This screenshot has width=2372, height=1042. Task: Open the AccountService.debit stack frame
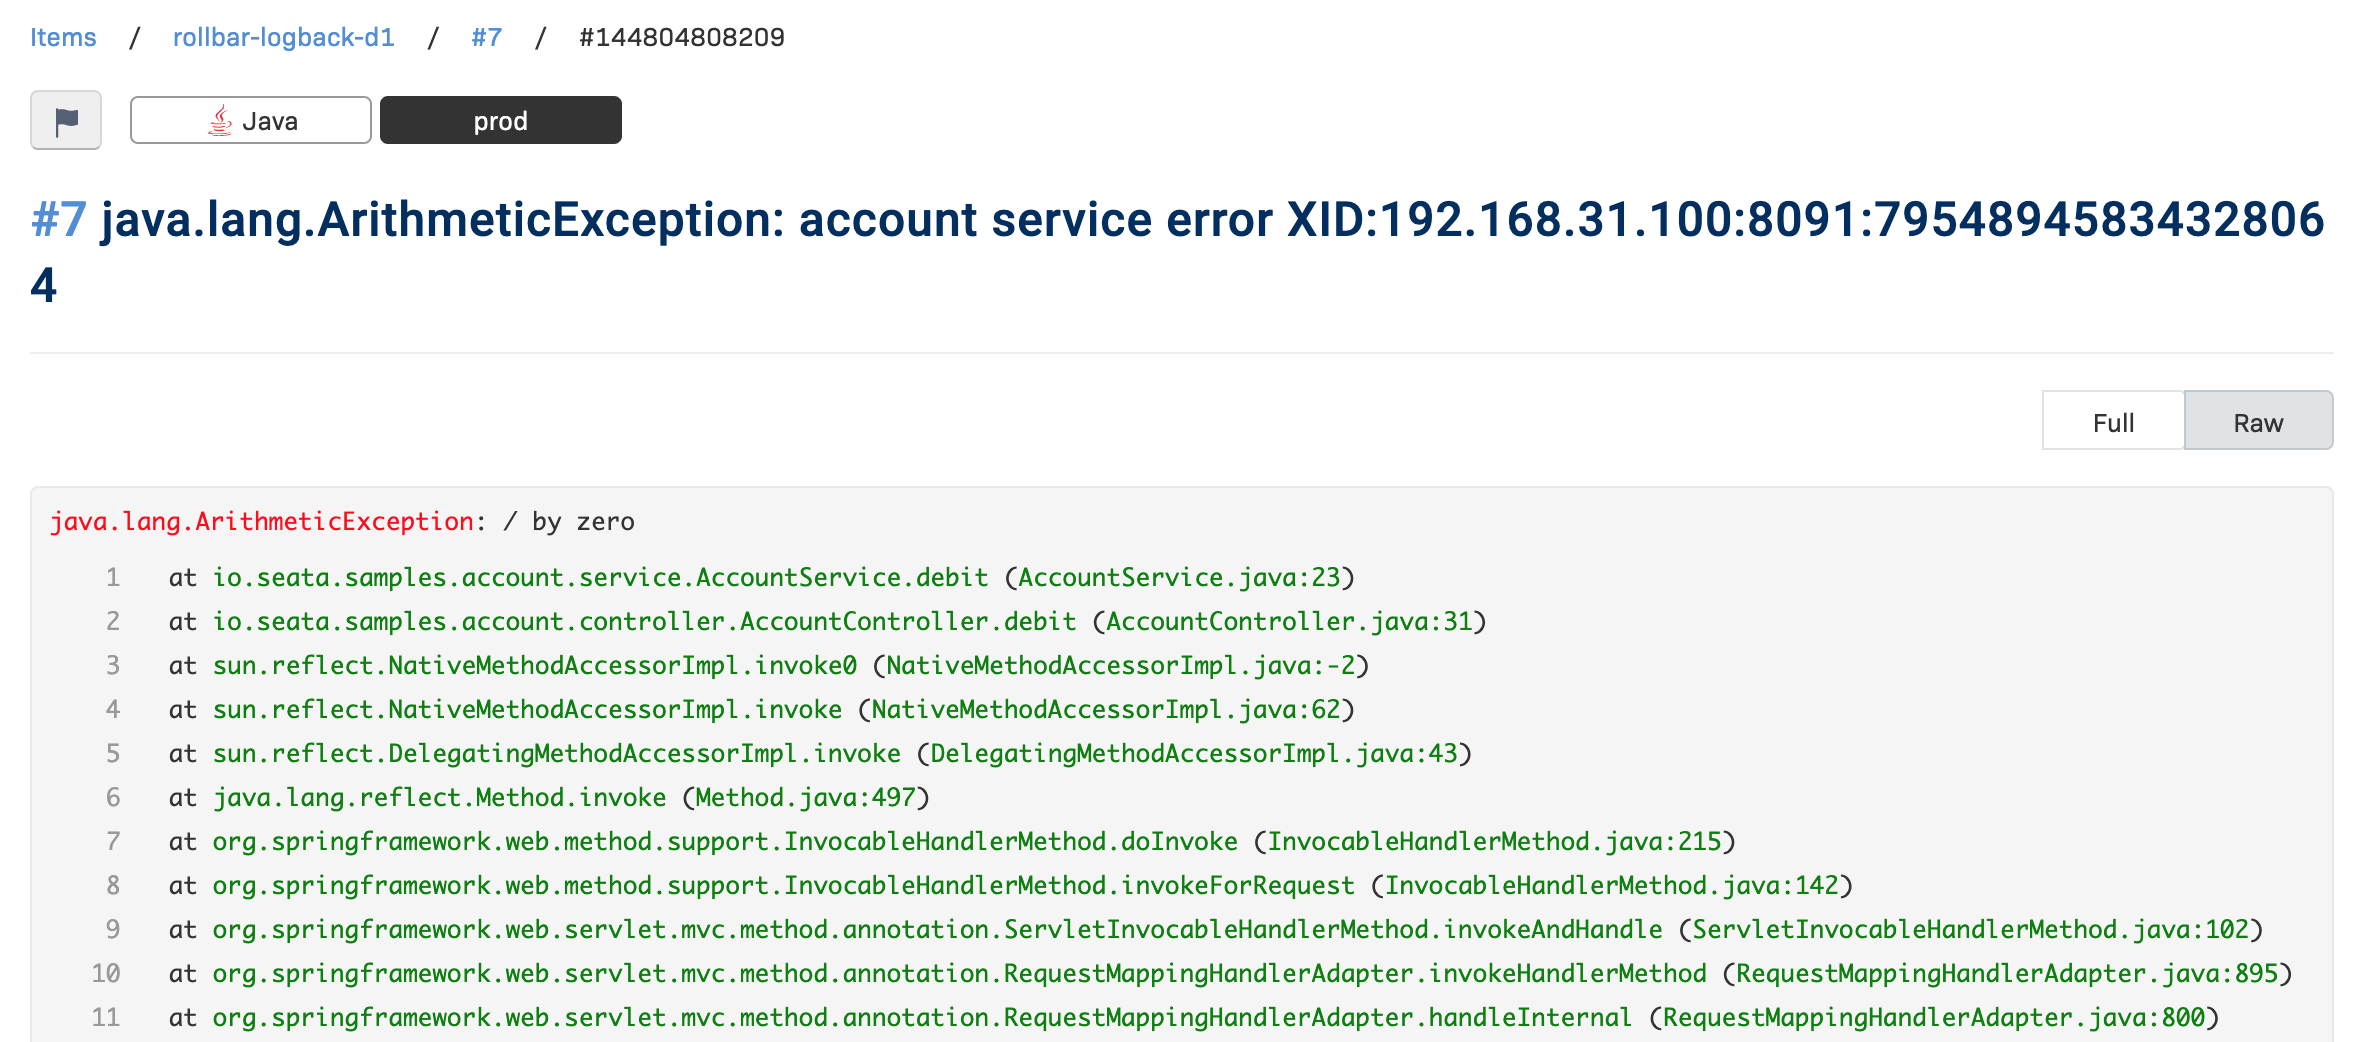600,577
